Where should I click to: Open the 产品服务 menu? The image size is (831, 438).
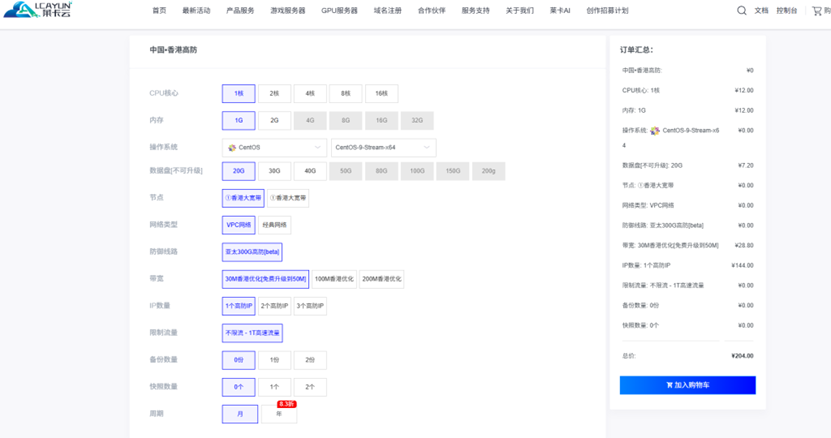pos(240,11)
